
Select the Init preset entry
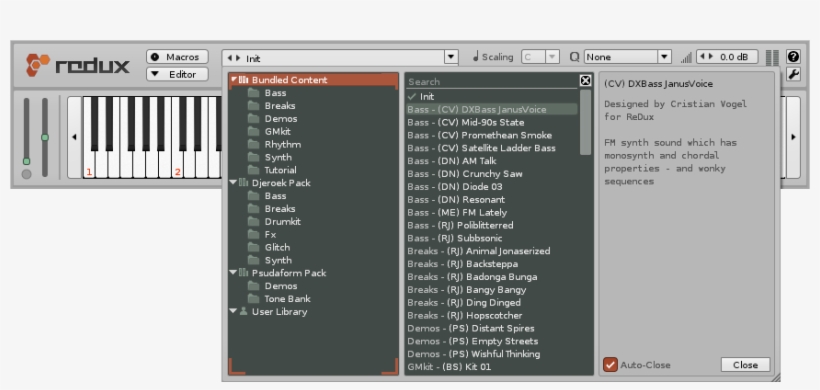tap(492, 97)
